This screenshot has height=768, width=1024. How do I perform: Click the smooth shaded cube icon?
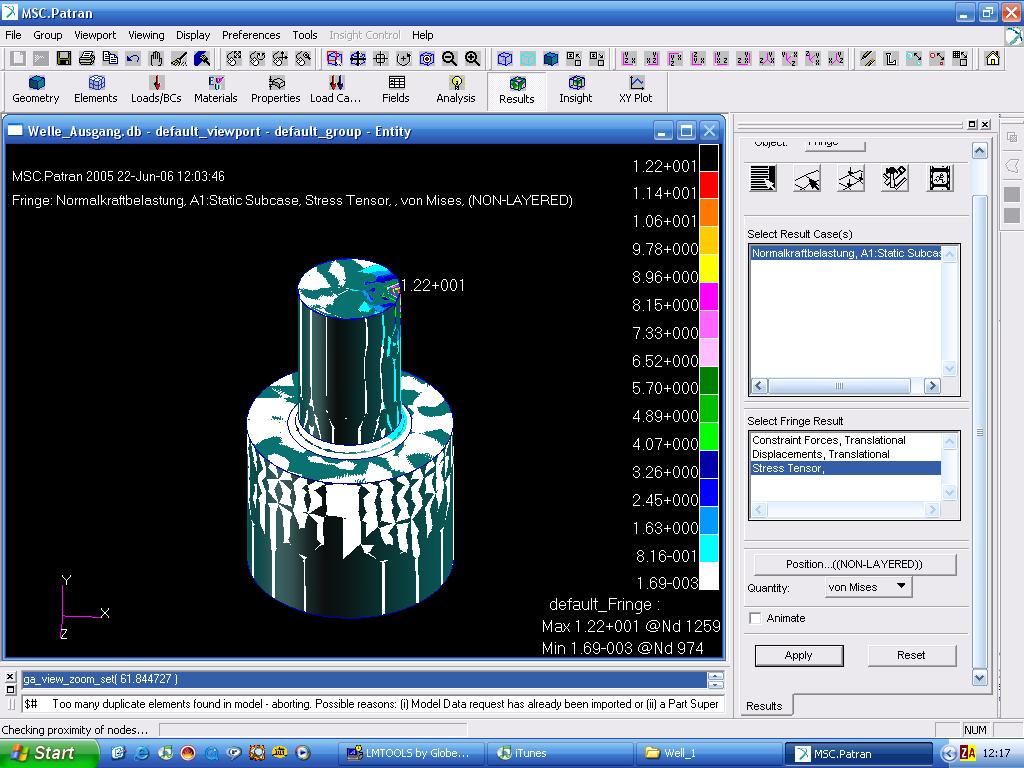coord(551,58)
